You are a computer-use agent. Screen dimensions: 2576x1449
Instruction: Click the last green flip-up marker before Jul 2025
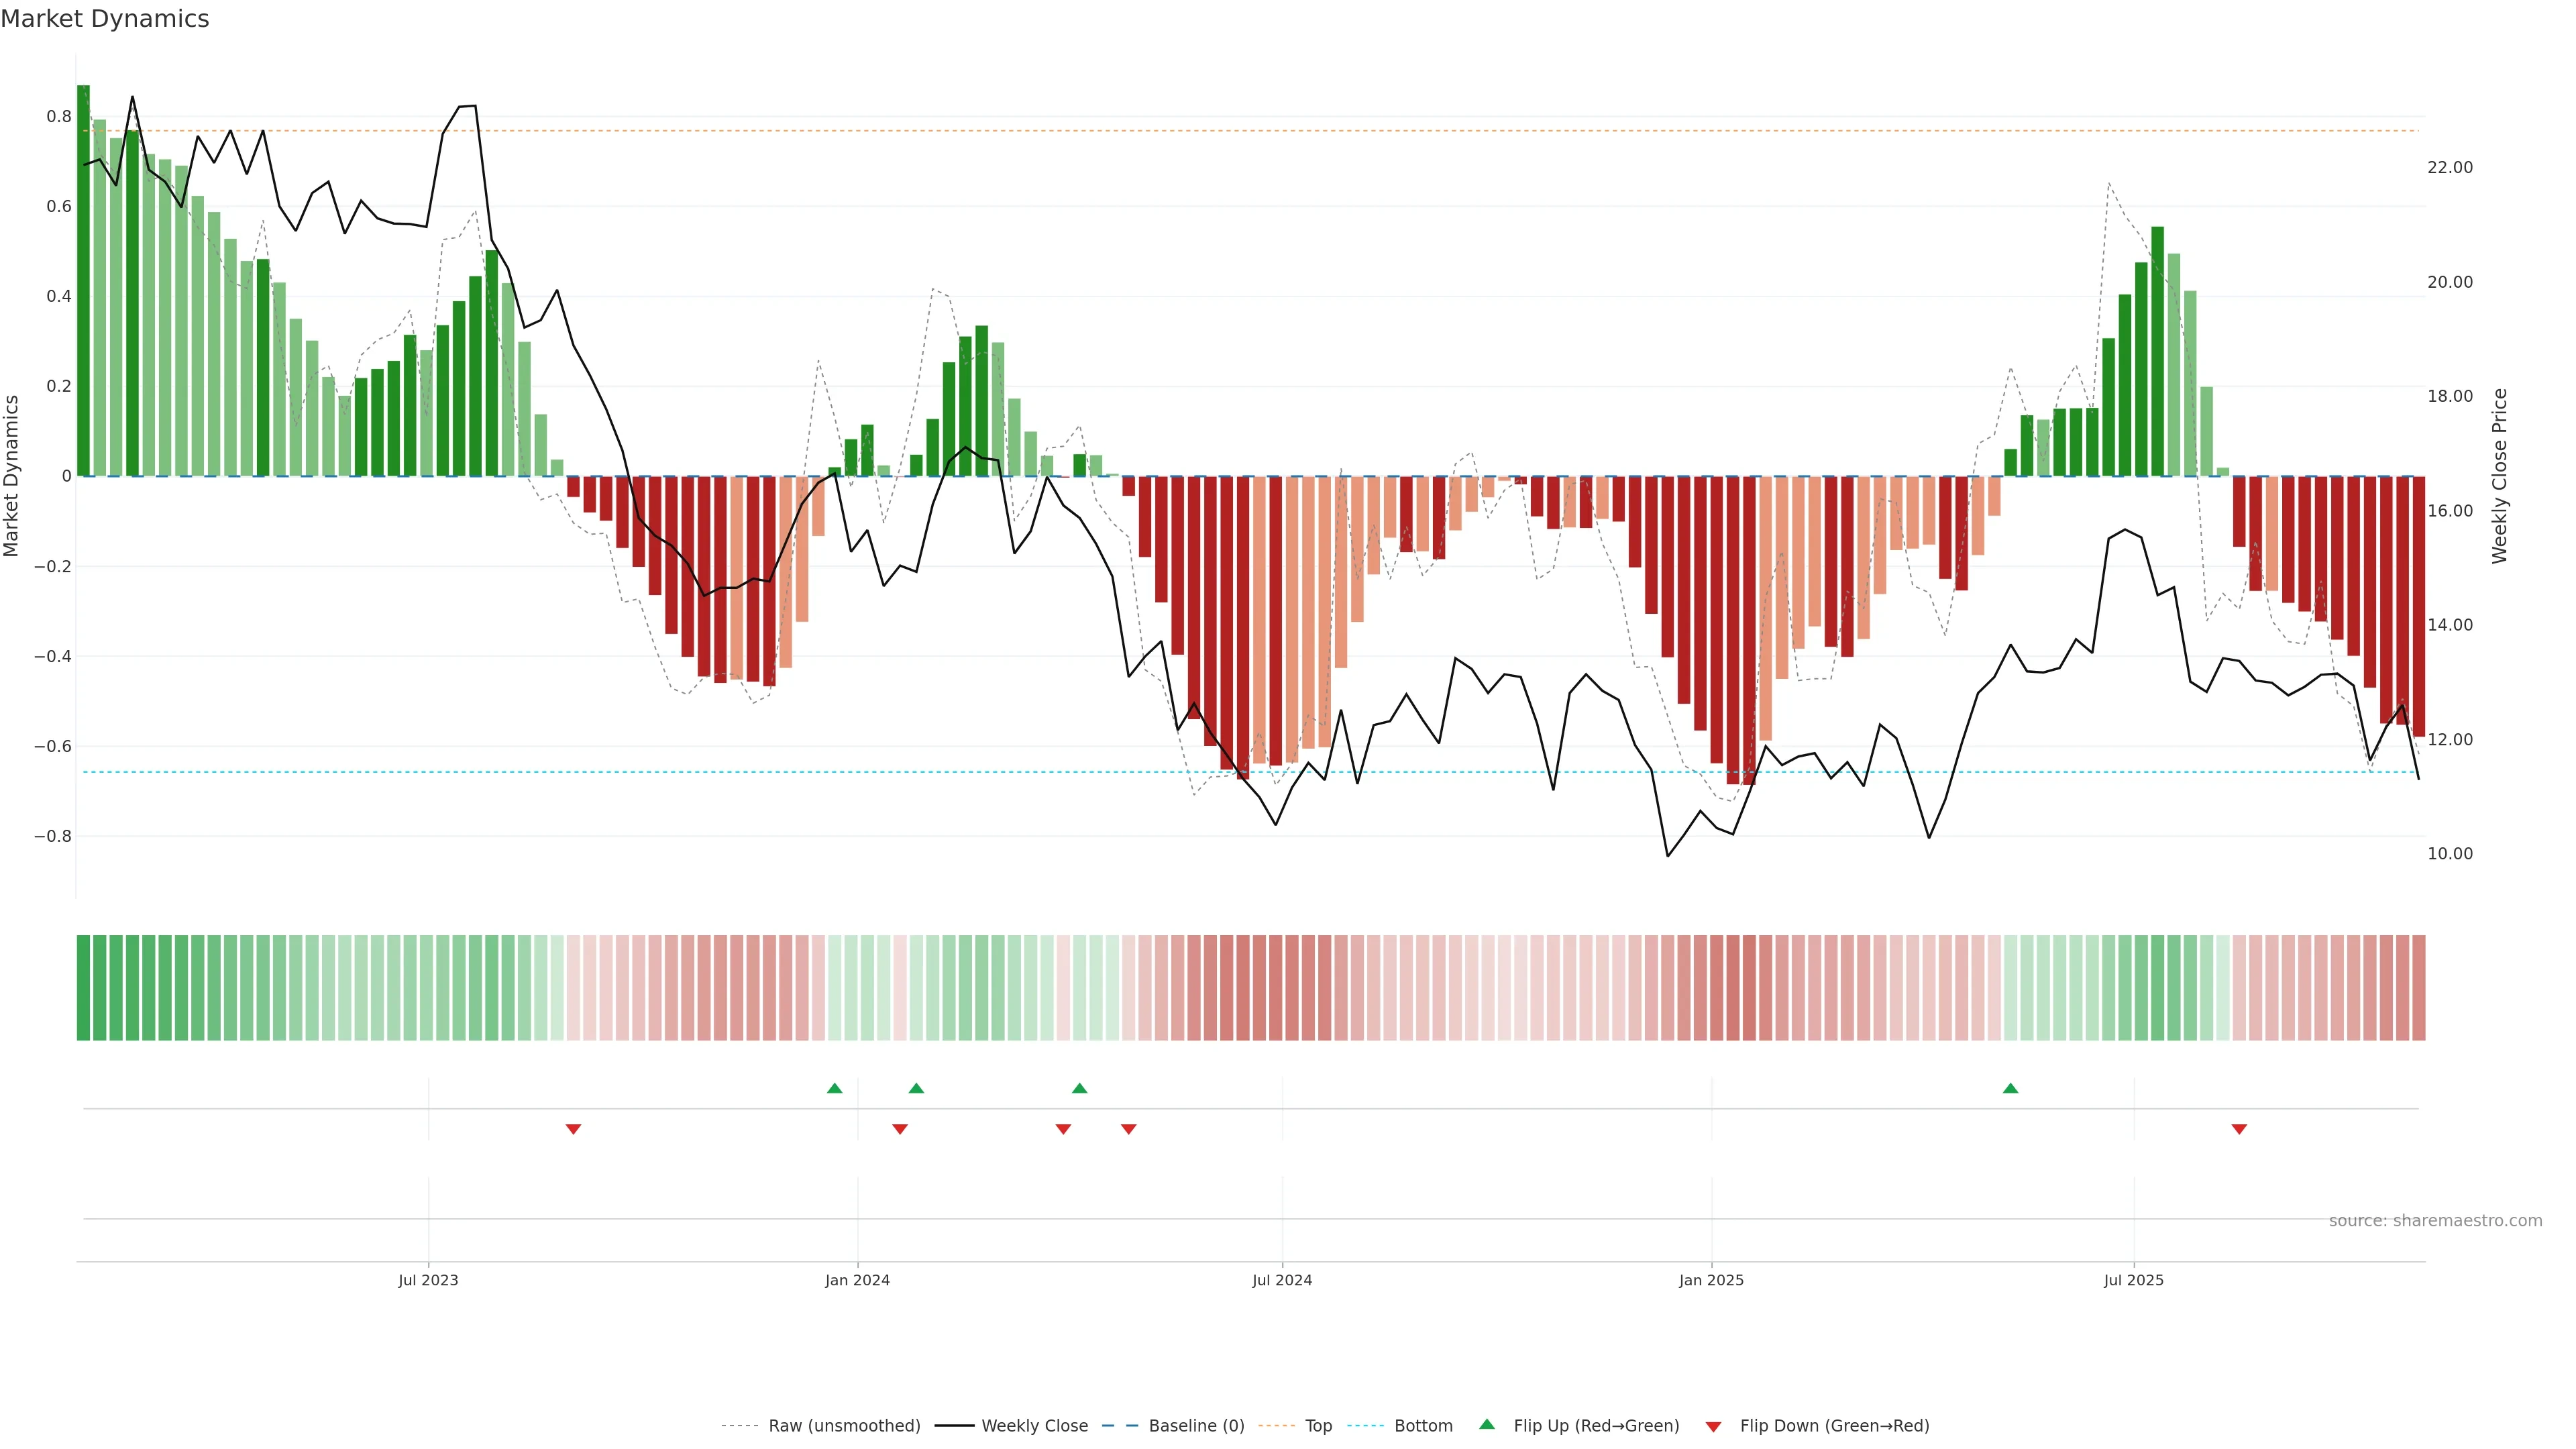pos(2010,1088)
